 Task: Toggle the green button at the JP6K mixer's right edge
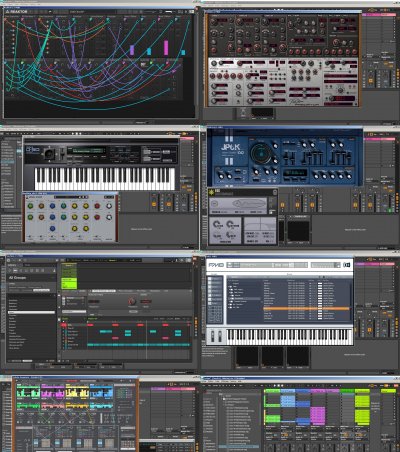click(x=390, y=210)
